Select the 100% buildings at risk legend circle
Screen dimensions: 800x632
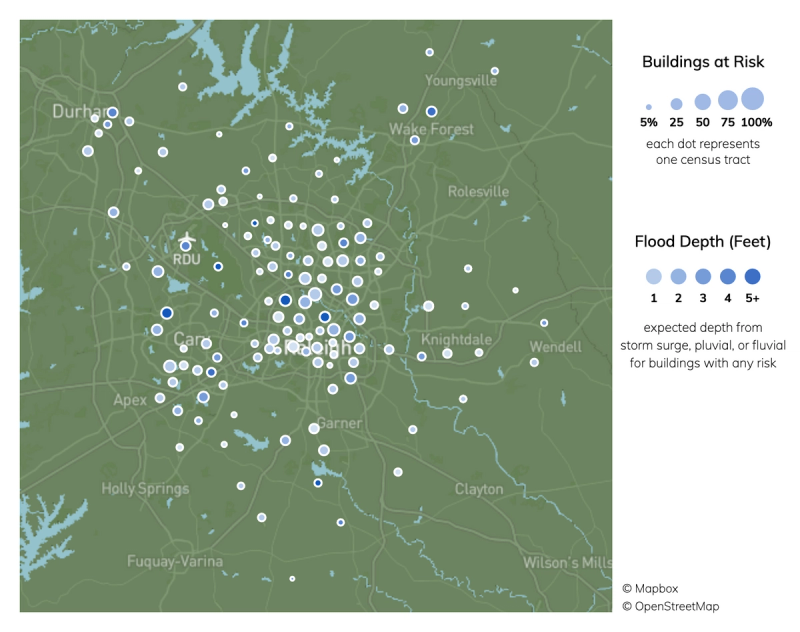[753, 97]
